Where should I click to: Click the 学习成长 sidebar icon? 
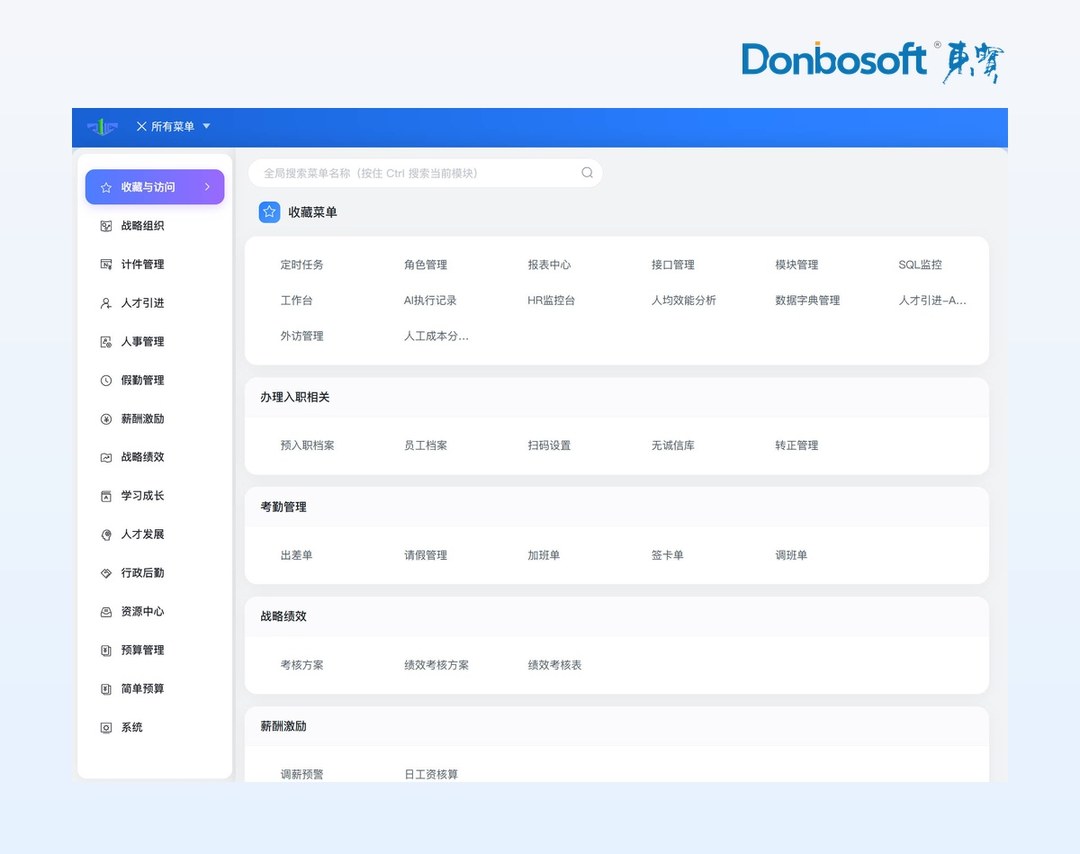pos(106,496)
